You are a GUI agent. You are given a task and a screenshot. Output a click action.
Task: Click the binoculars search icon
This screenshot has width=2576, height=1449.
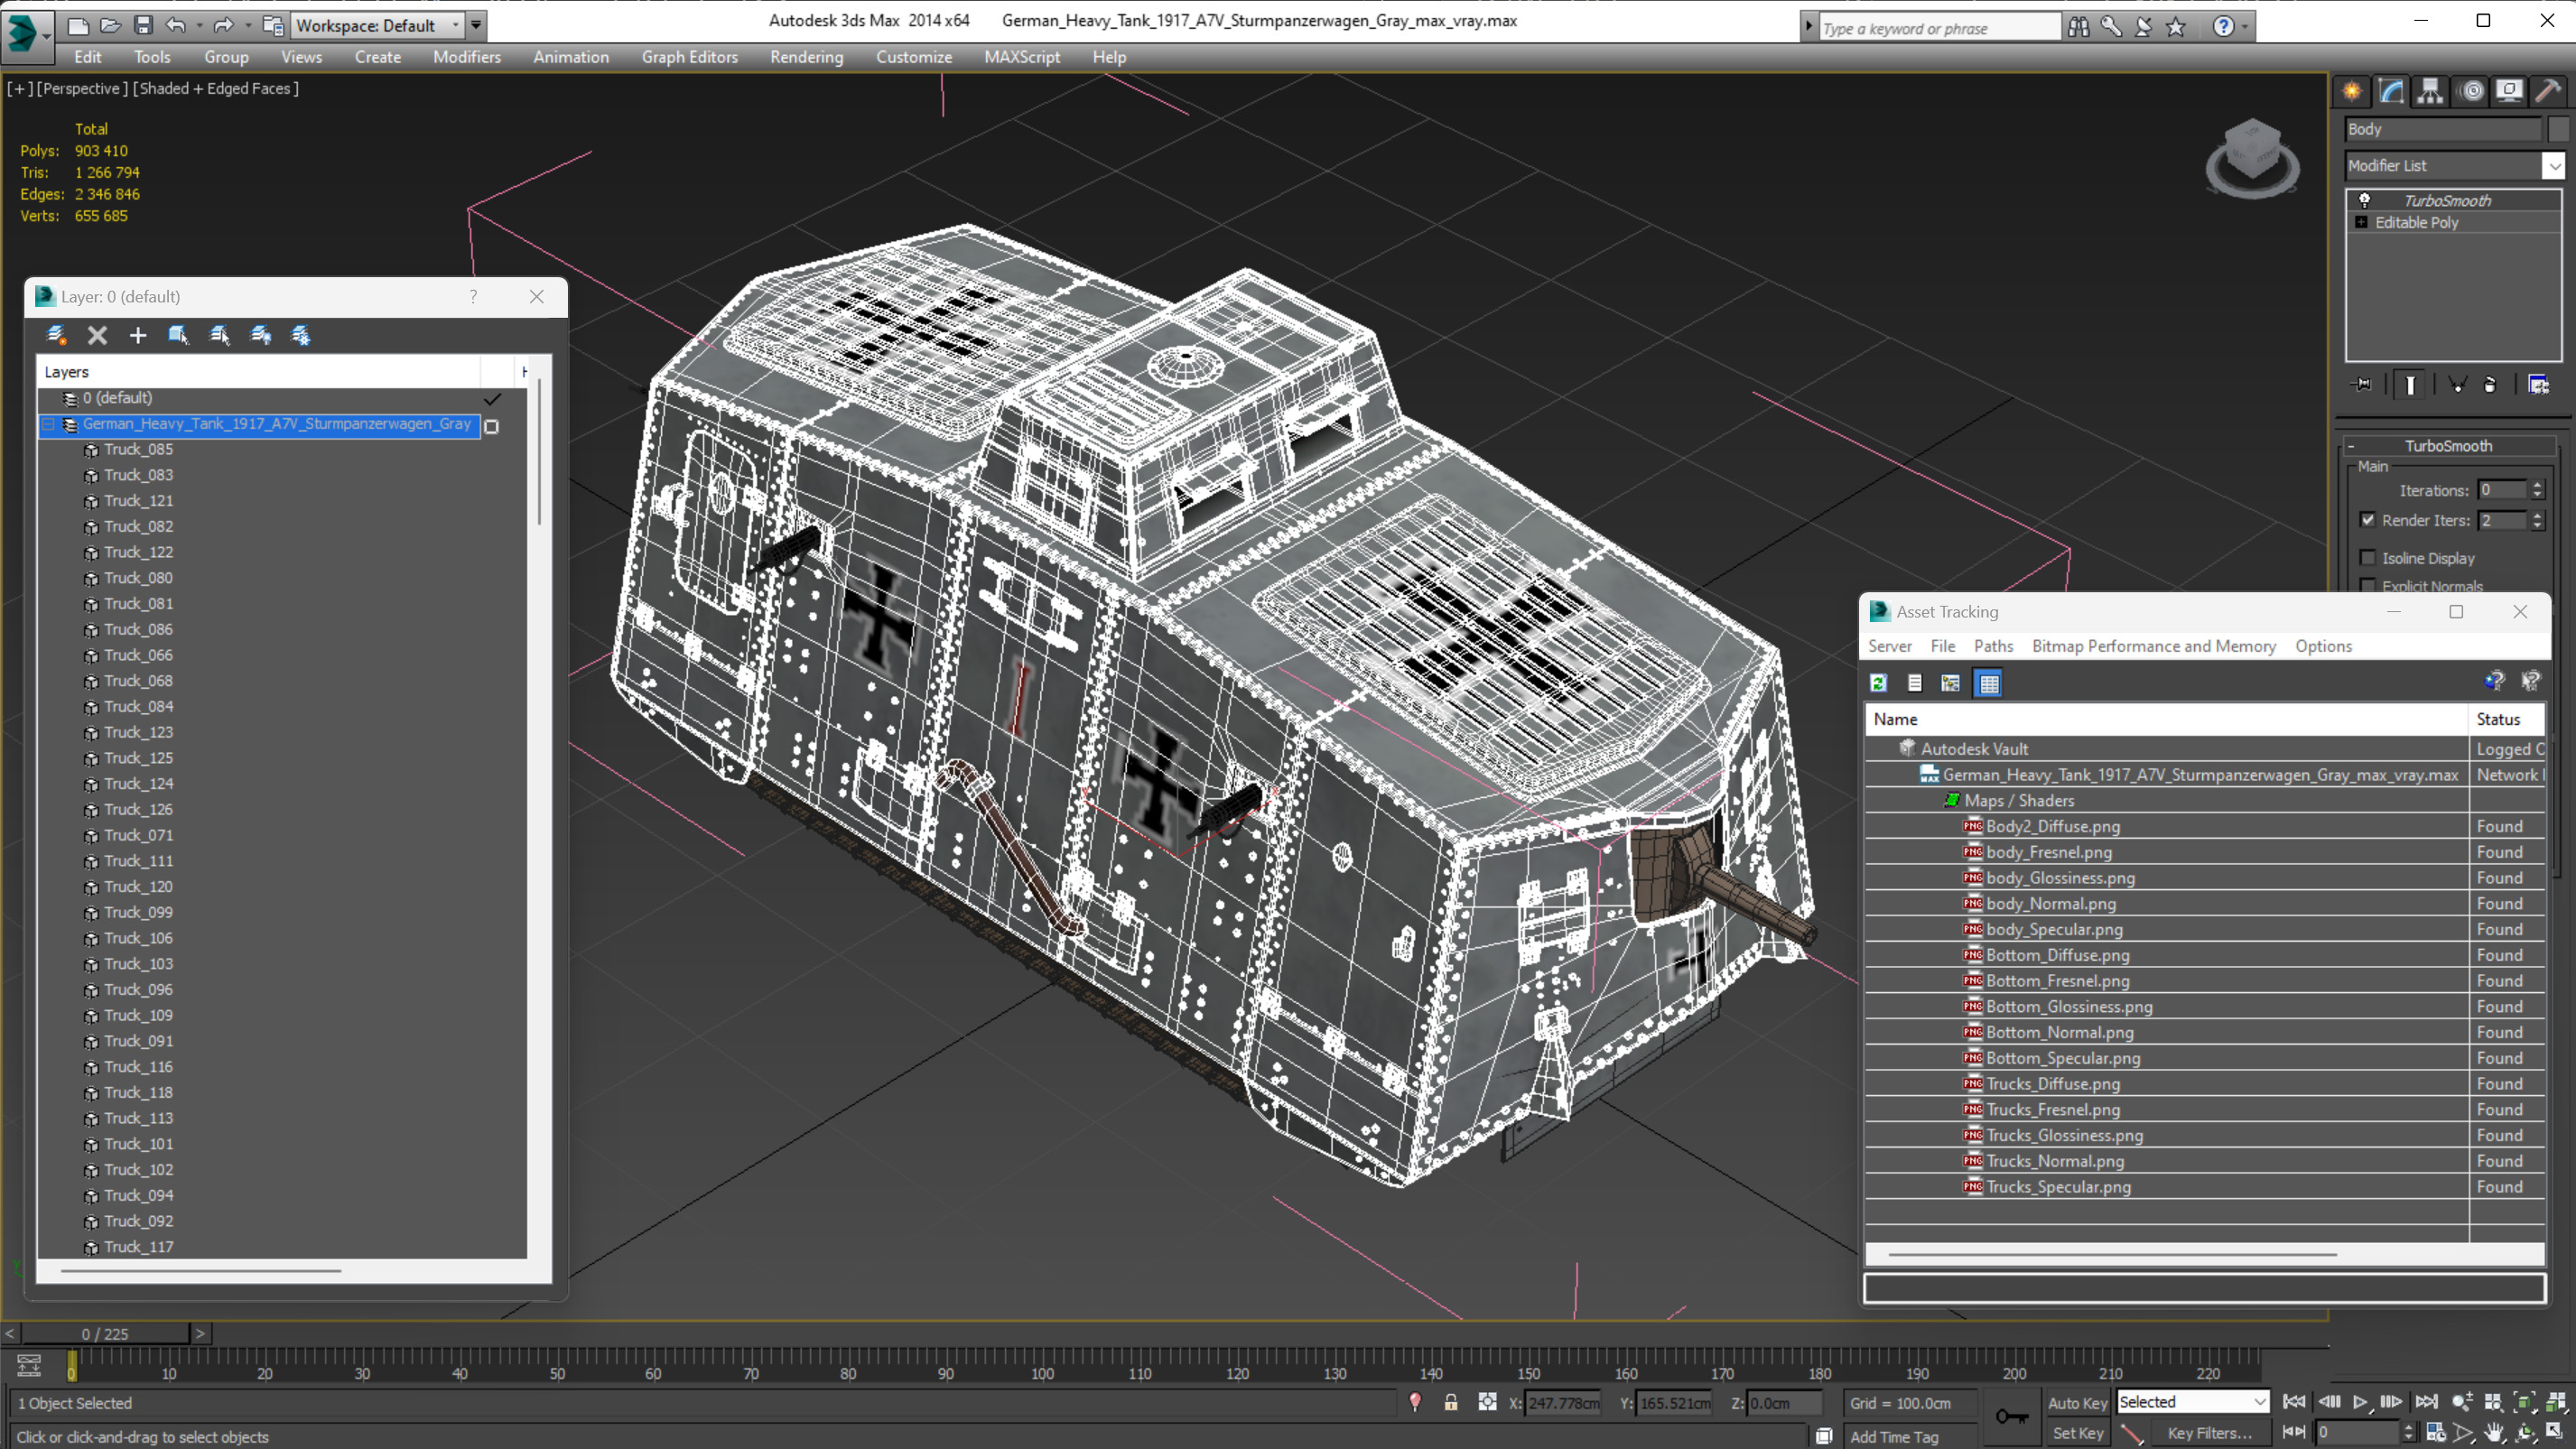pyautogui.click(x=2079, y=26)
